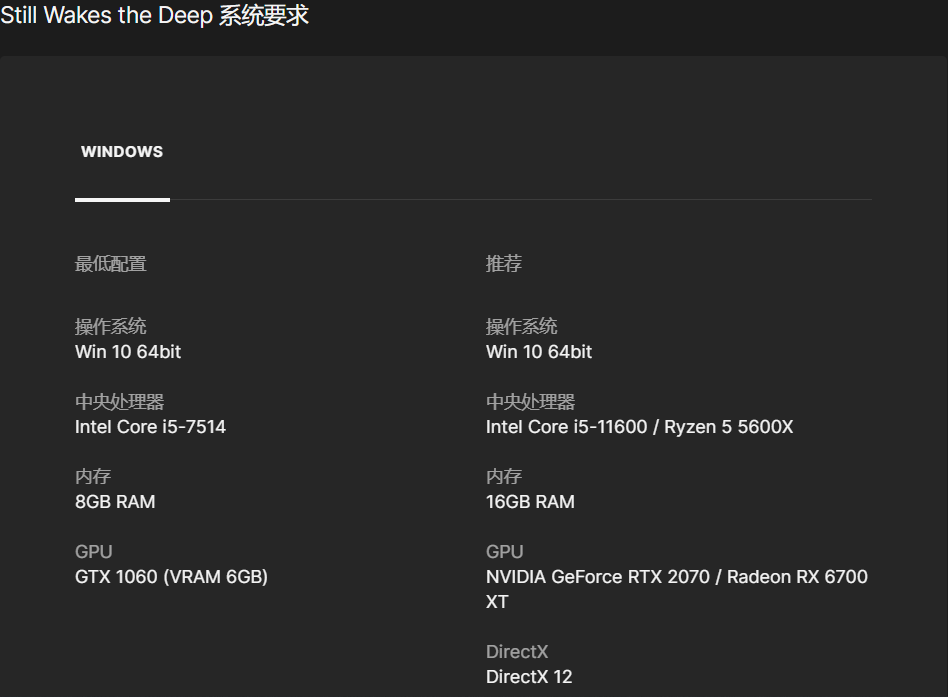Click 内存 label under 推荐
Image resolution: width=948 pixels, height=697 pixels.
504,476
